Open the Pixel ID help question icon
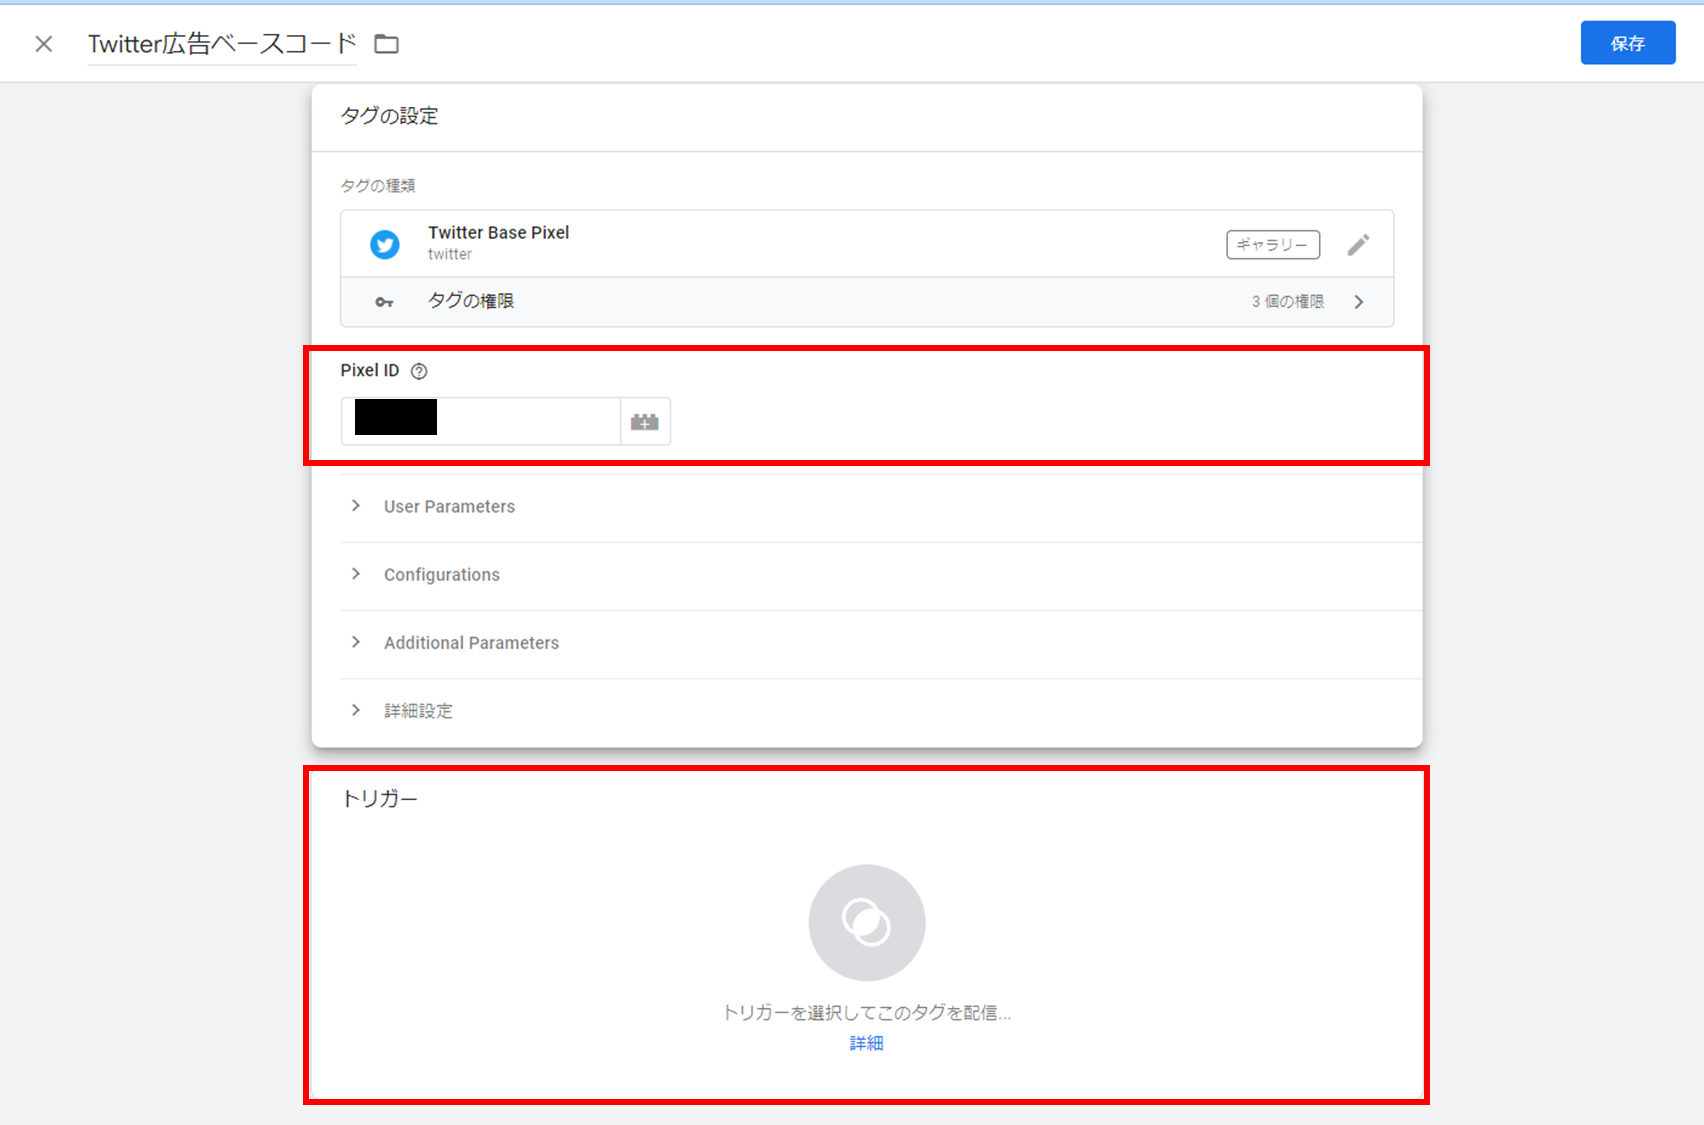The image size is (1704, 1125). [419, 371]
